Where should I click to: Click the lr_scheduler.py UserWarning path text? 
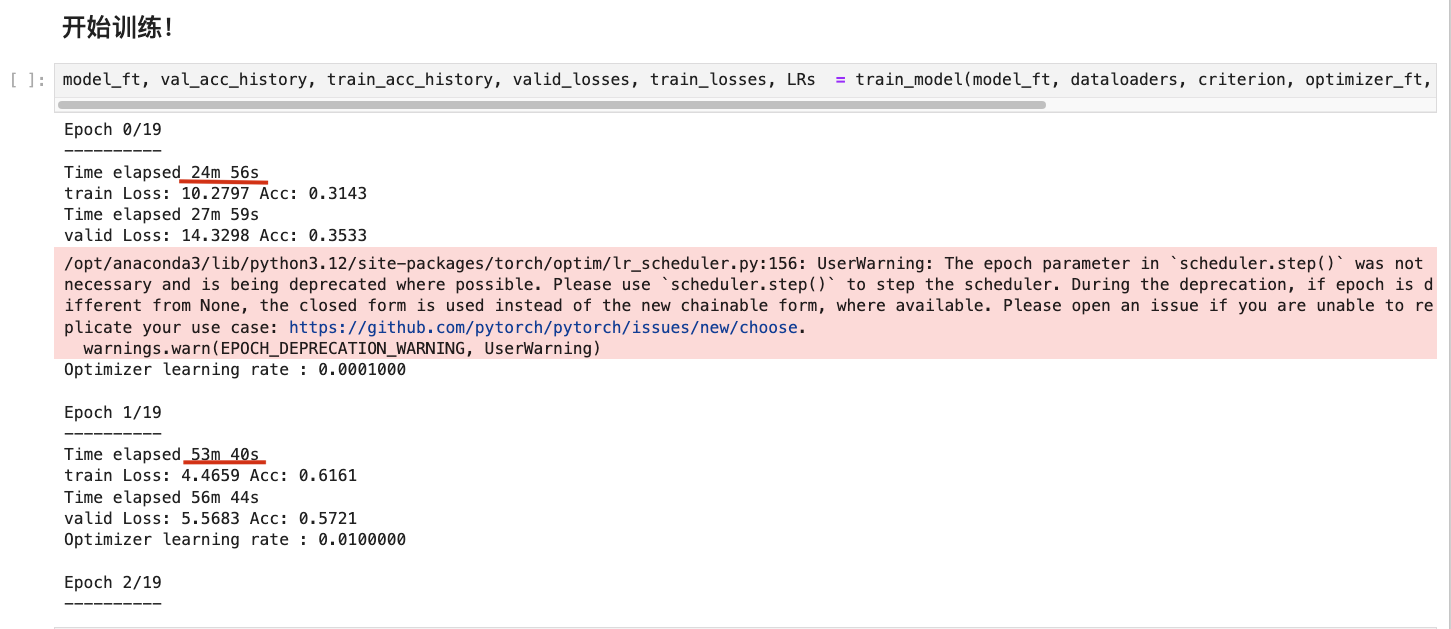(x=435, y=263)
